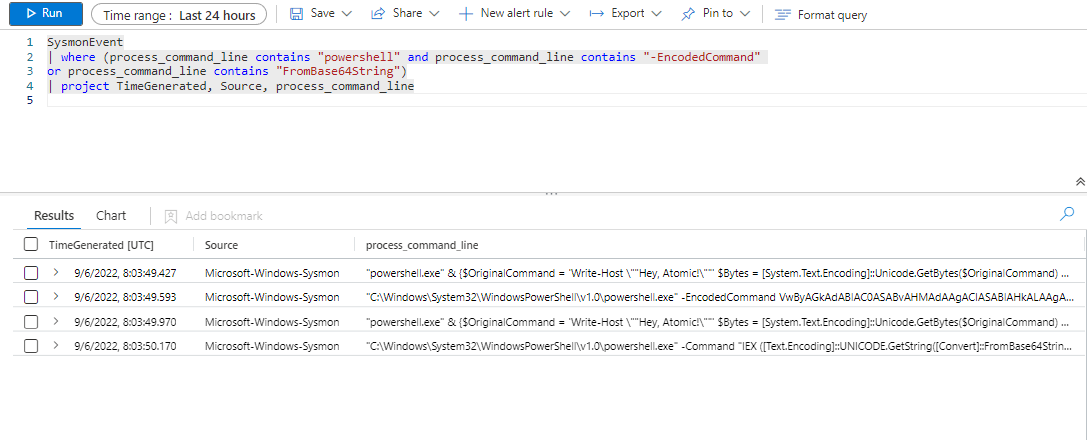Expand the 8:03:49.970 result row

[56, 321]
